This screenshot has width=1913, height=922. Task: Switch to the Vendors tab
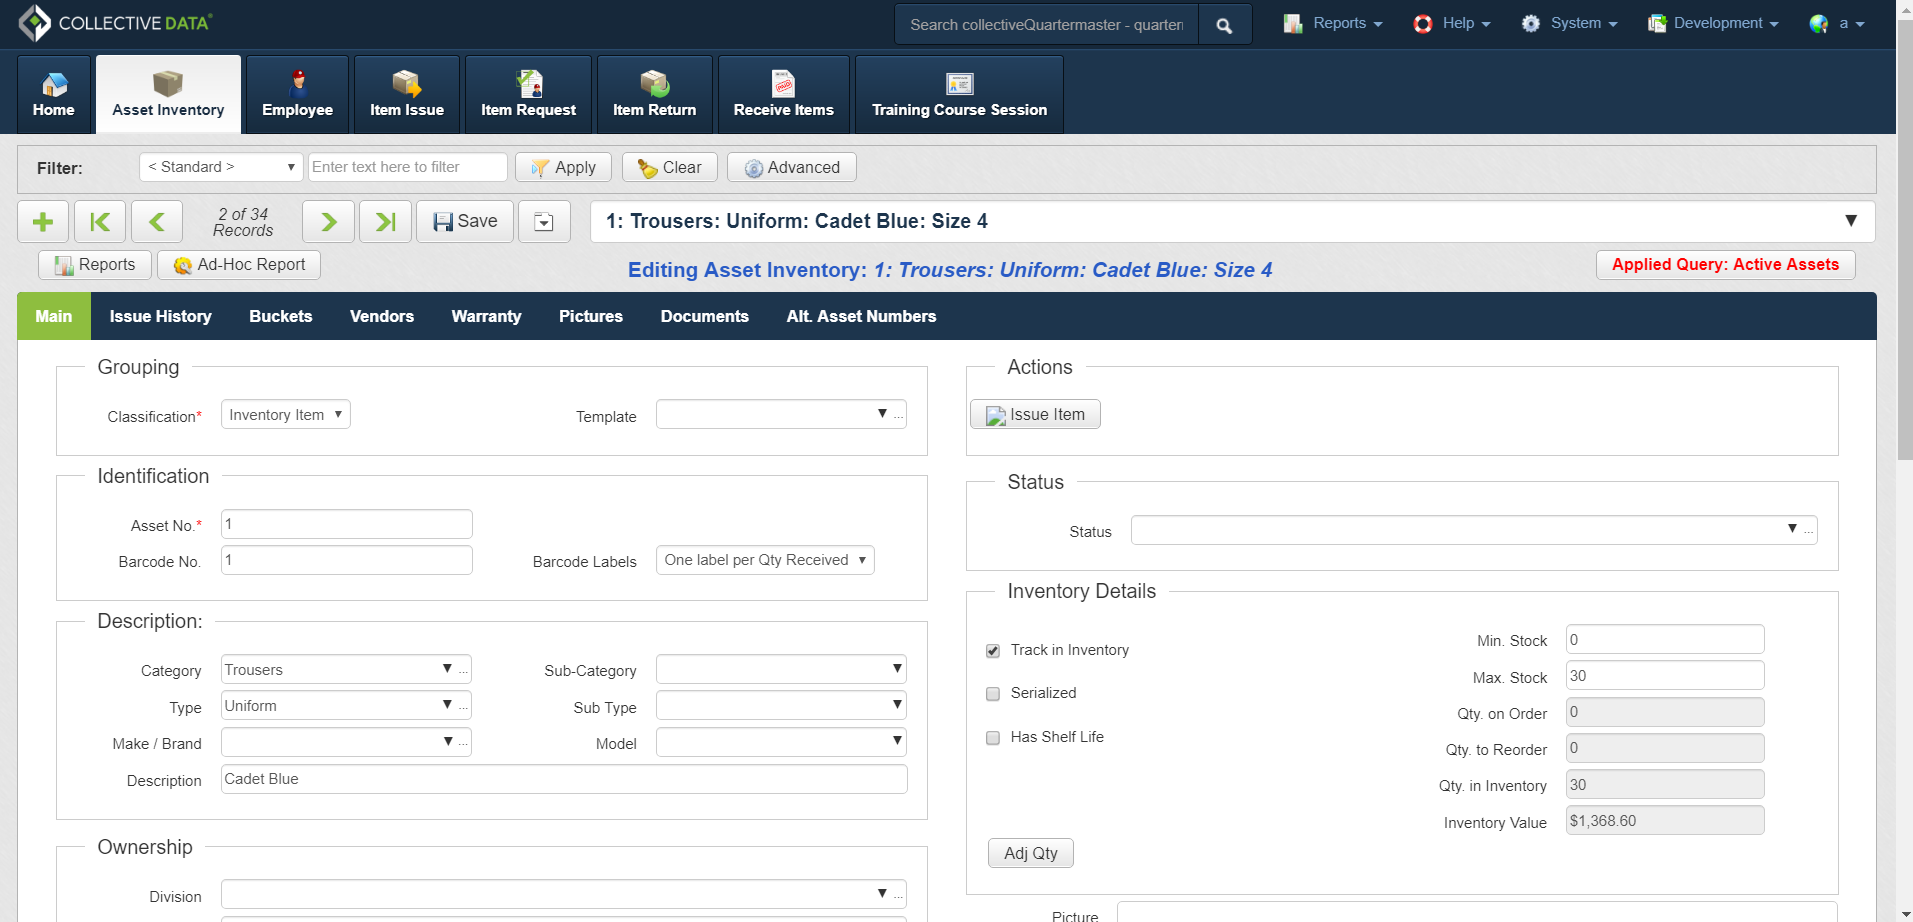(382, 316)
